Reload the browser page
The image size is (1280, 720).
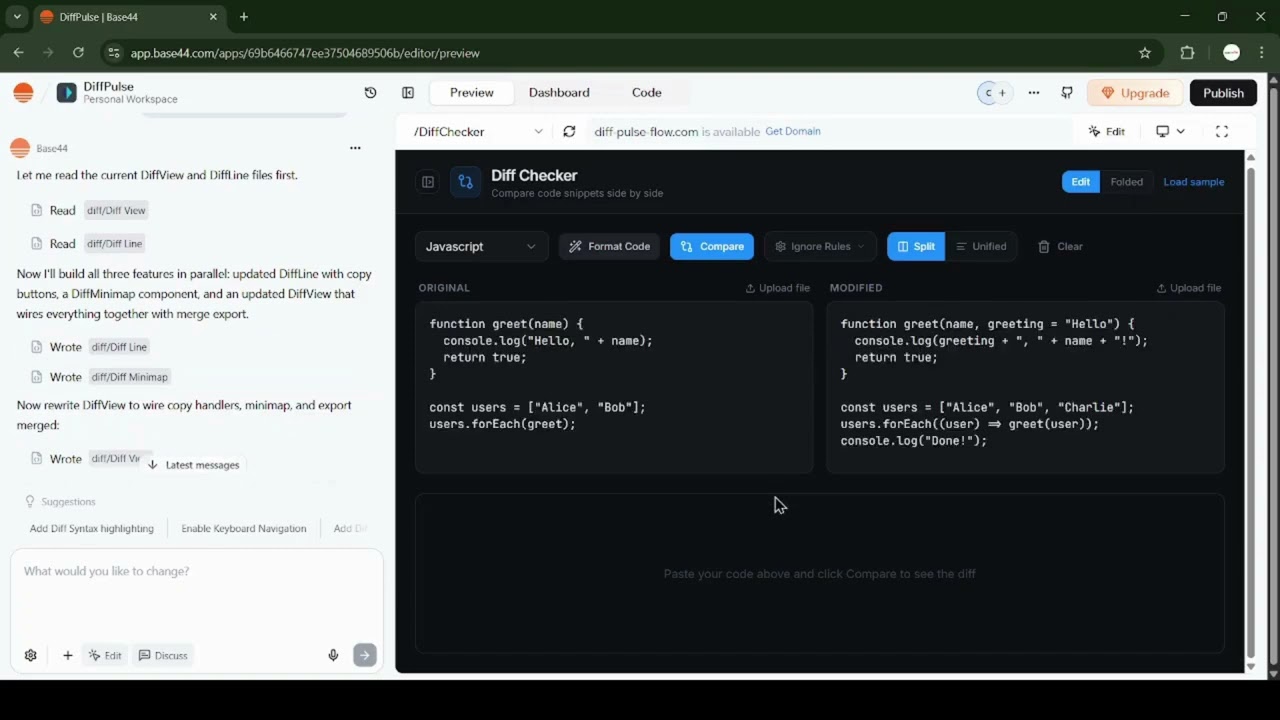[x=78, y=53]
